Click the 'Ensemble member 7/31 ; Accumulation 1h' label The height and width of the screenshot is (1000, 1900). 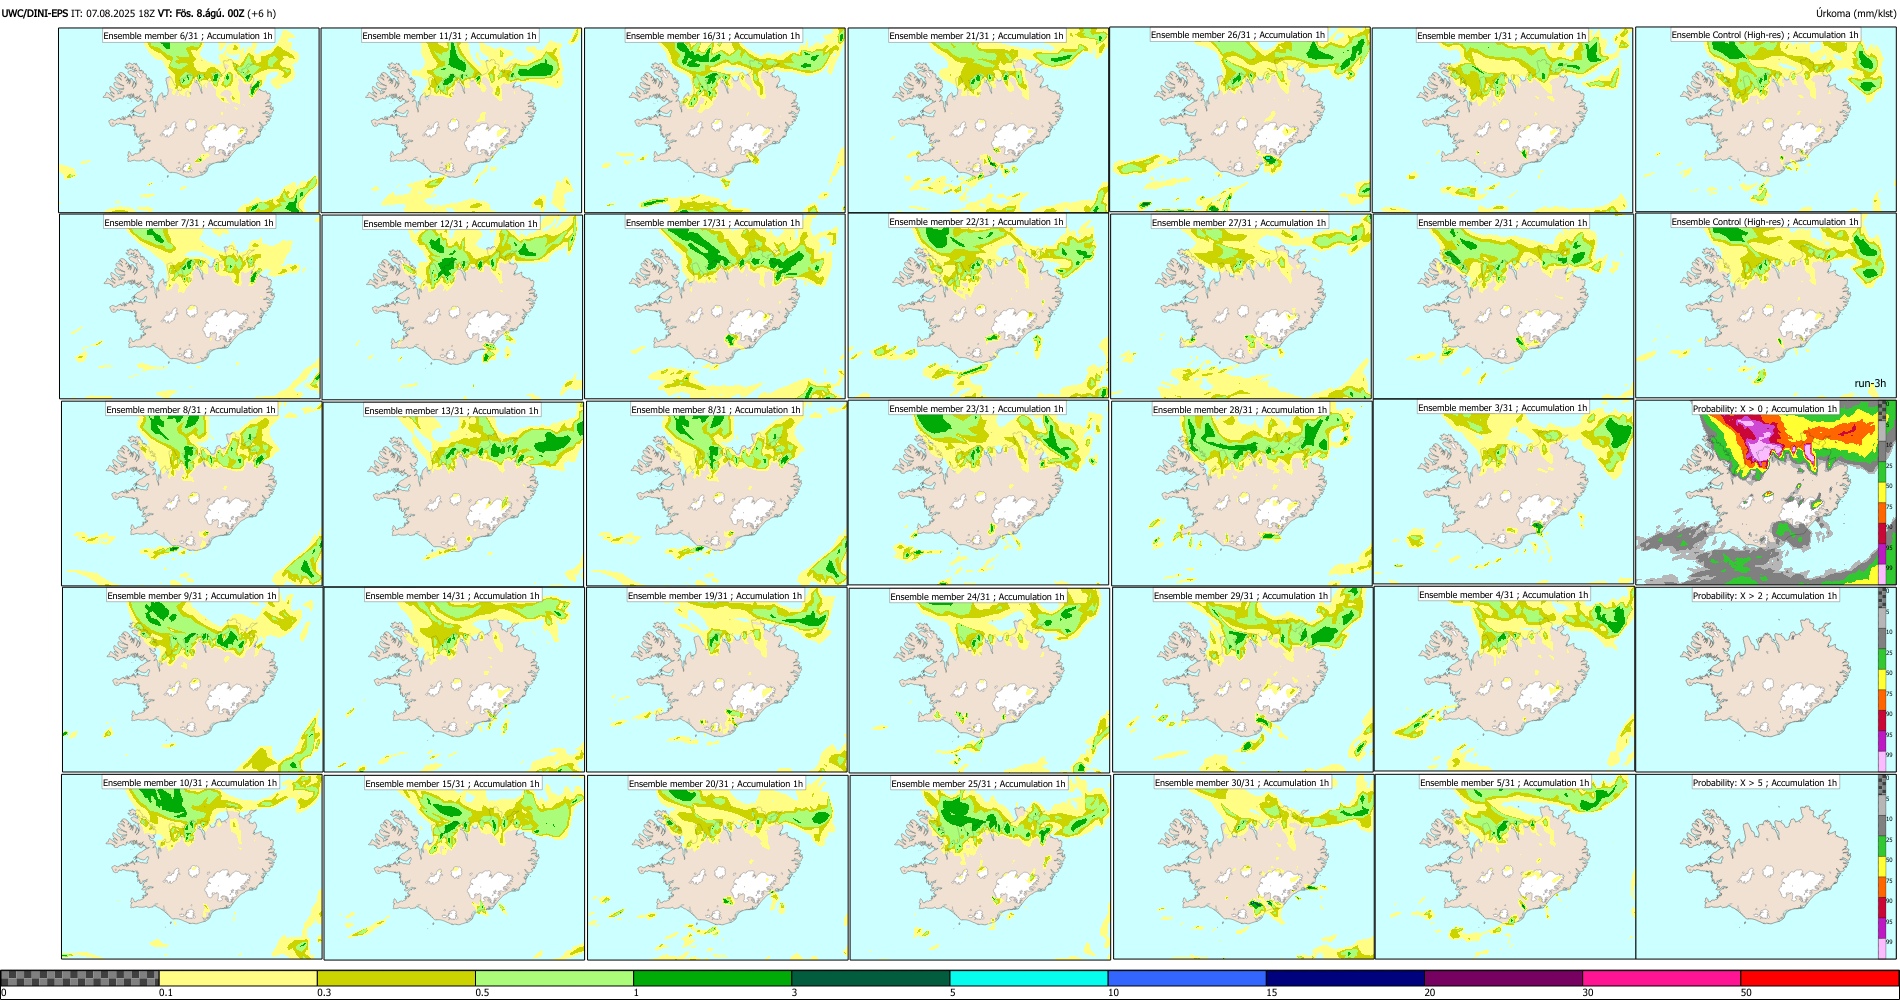[189, 223]
